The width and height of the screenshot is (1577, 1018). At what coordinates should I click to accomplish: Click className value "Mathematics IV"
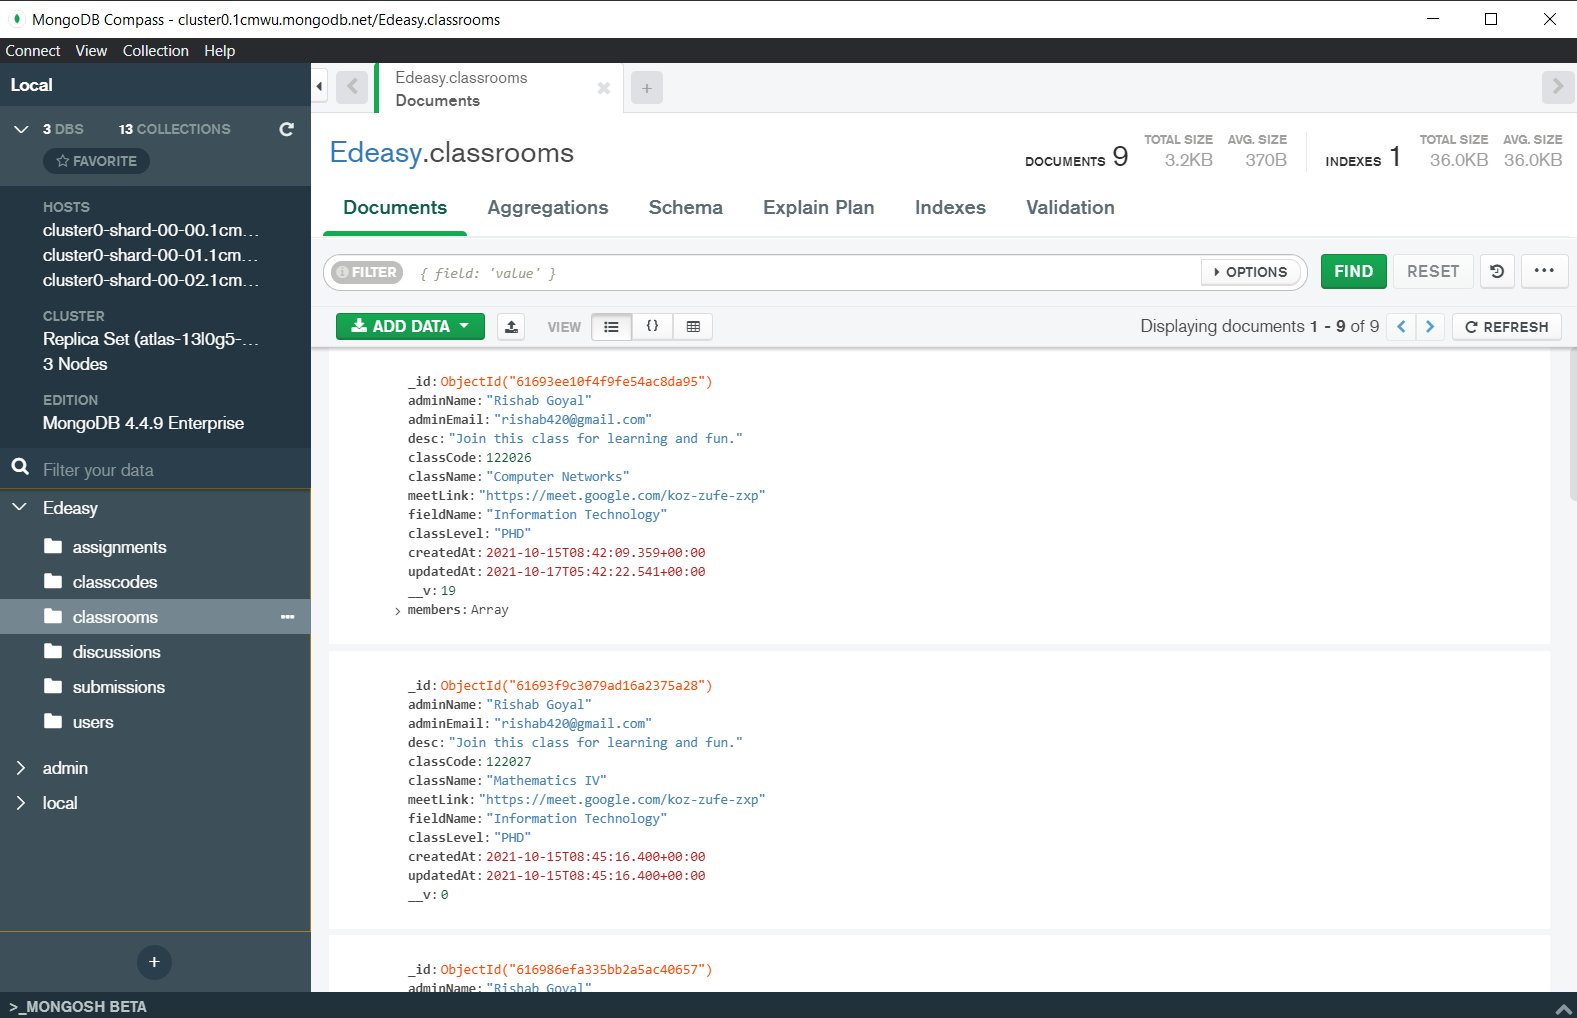pyautogui.click(x=546, y=781)
